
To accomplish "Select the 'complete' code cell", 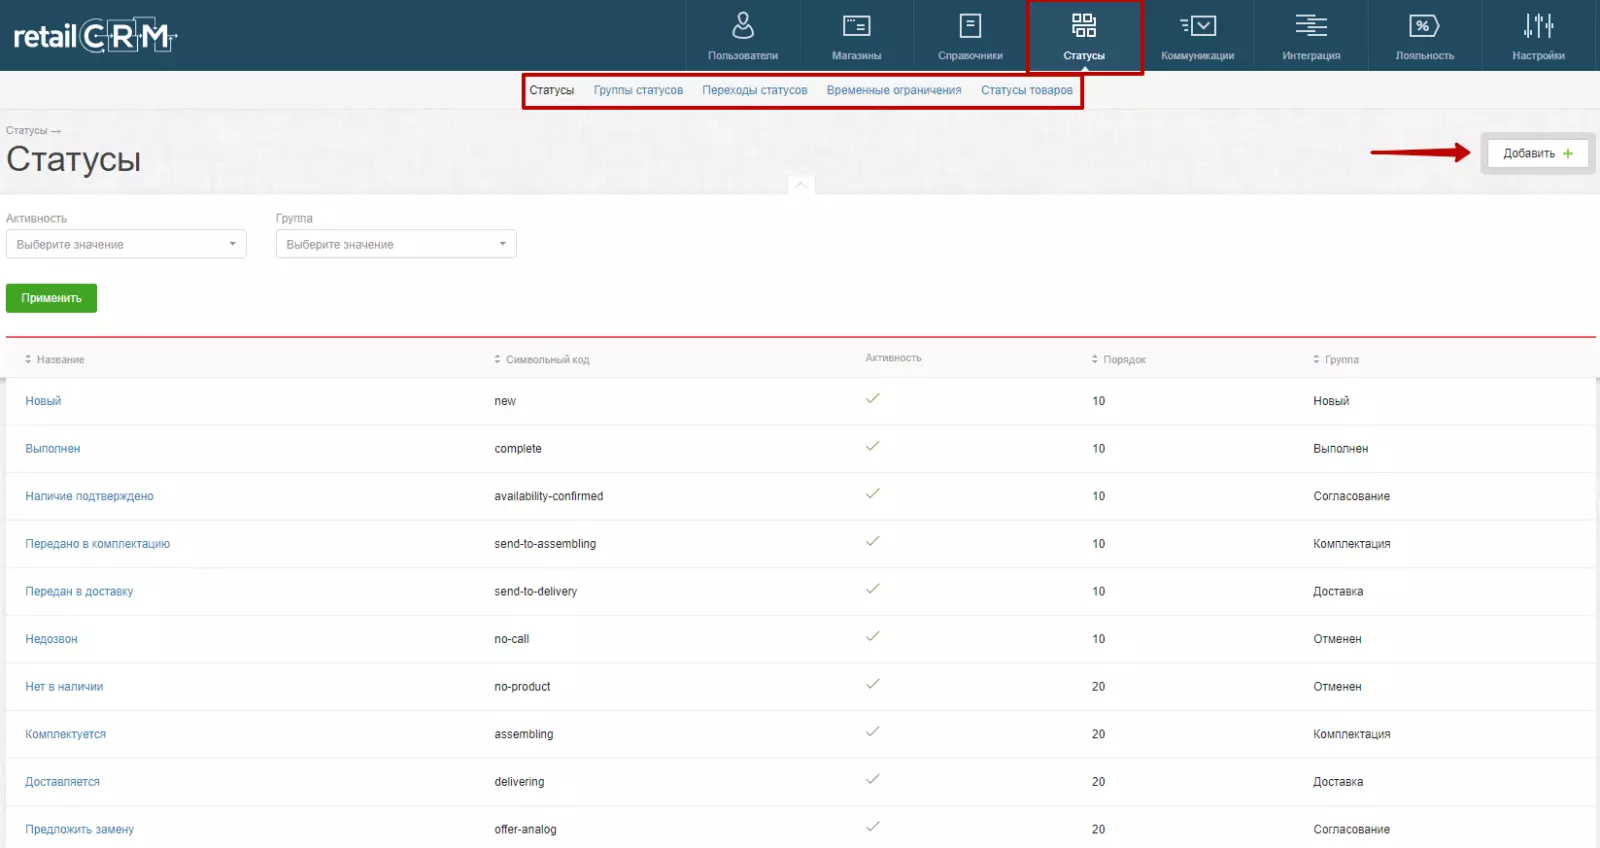I will pos(518,449).
